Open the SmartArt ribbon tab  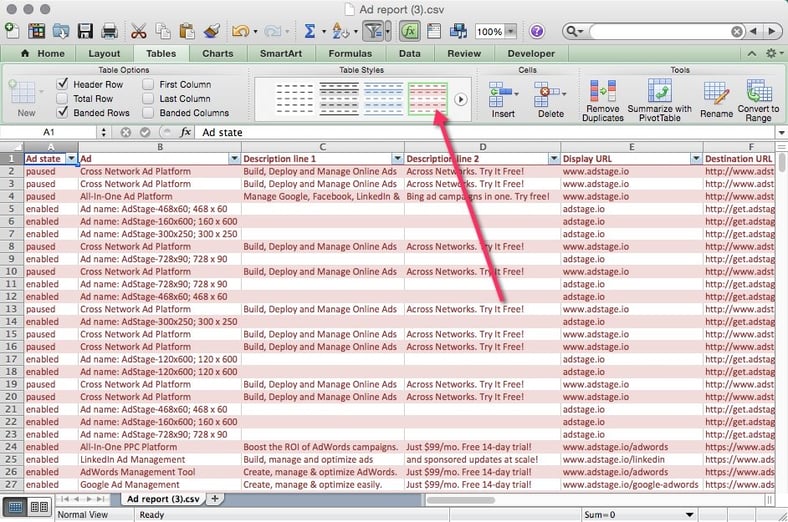pyautogui.click(x=281, y=53)
